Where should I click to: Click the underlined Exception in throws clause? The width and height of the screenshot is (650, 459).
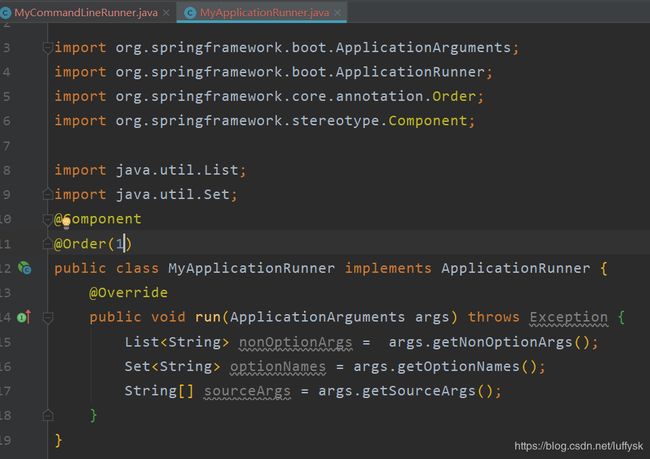point(569,318)
